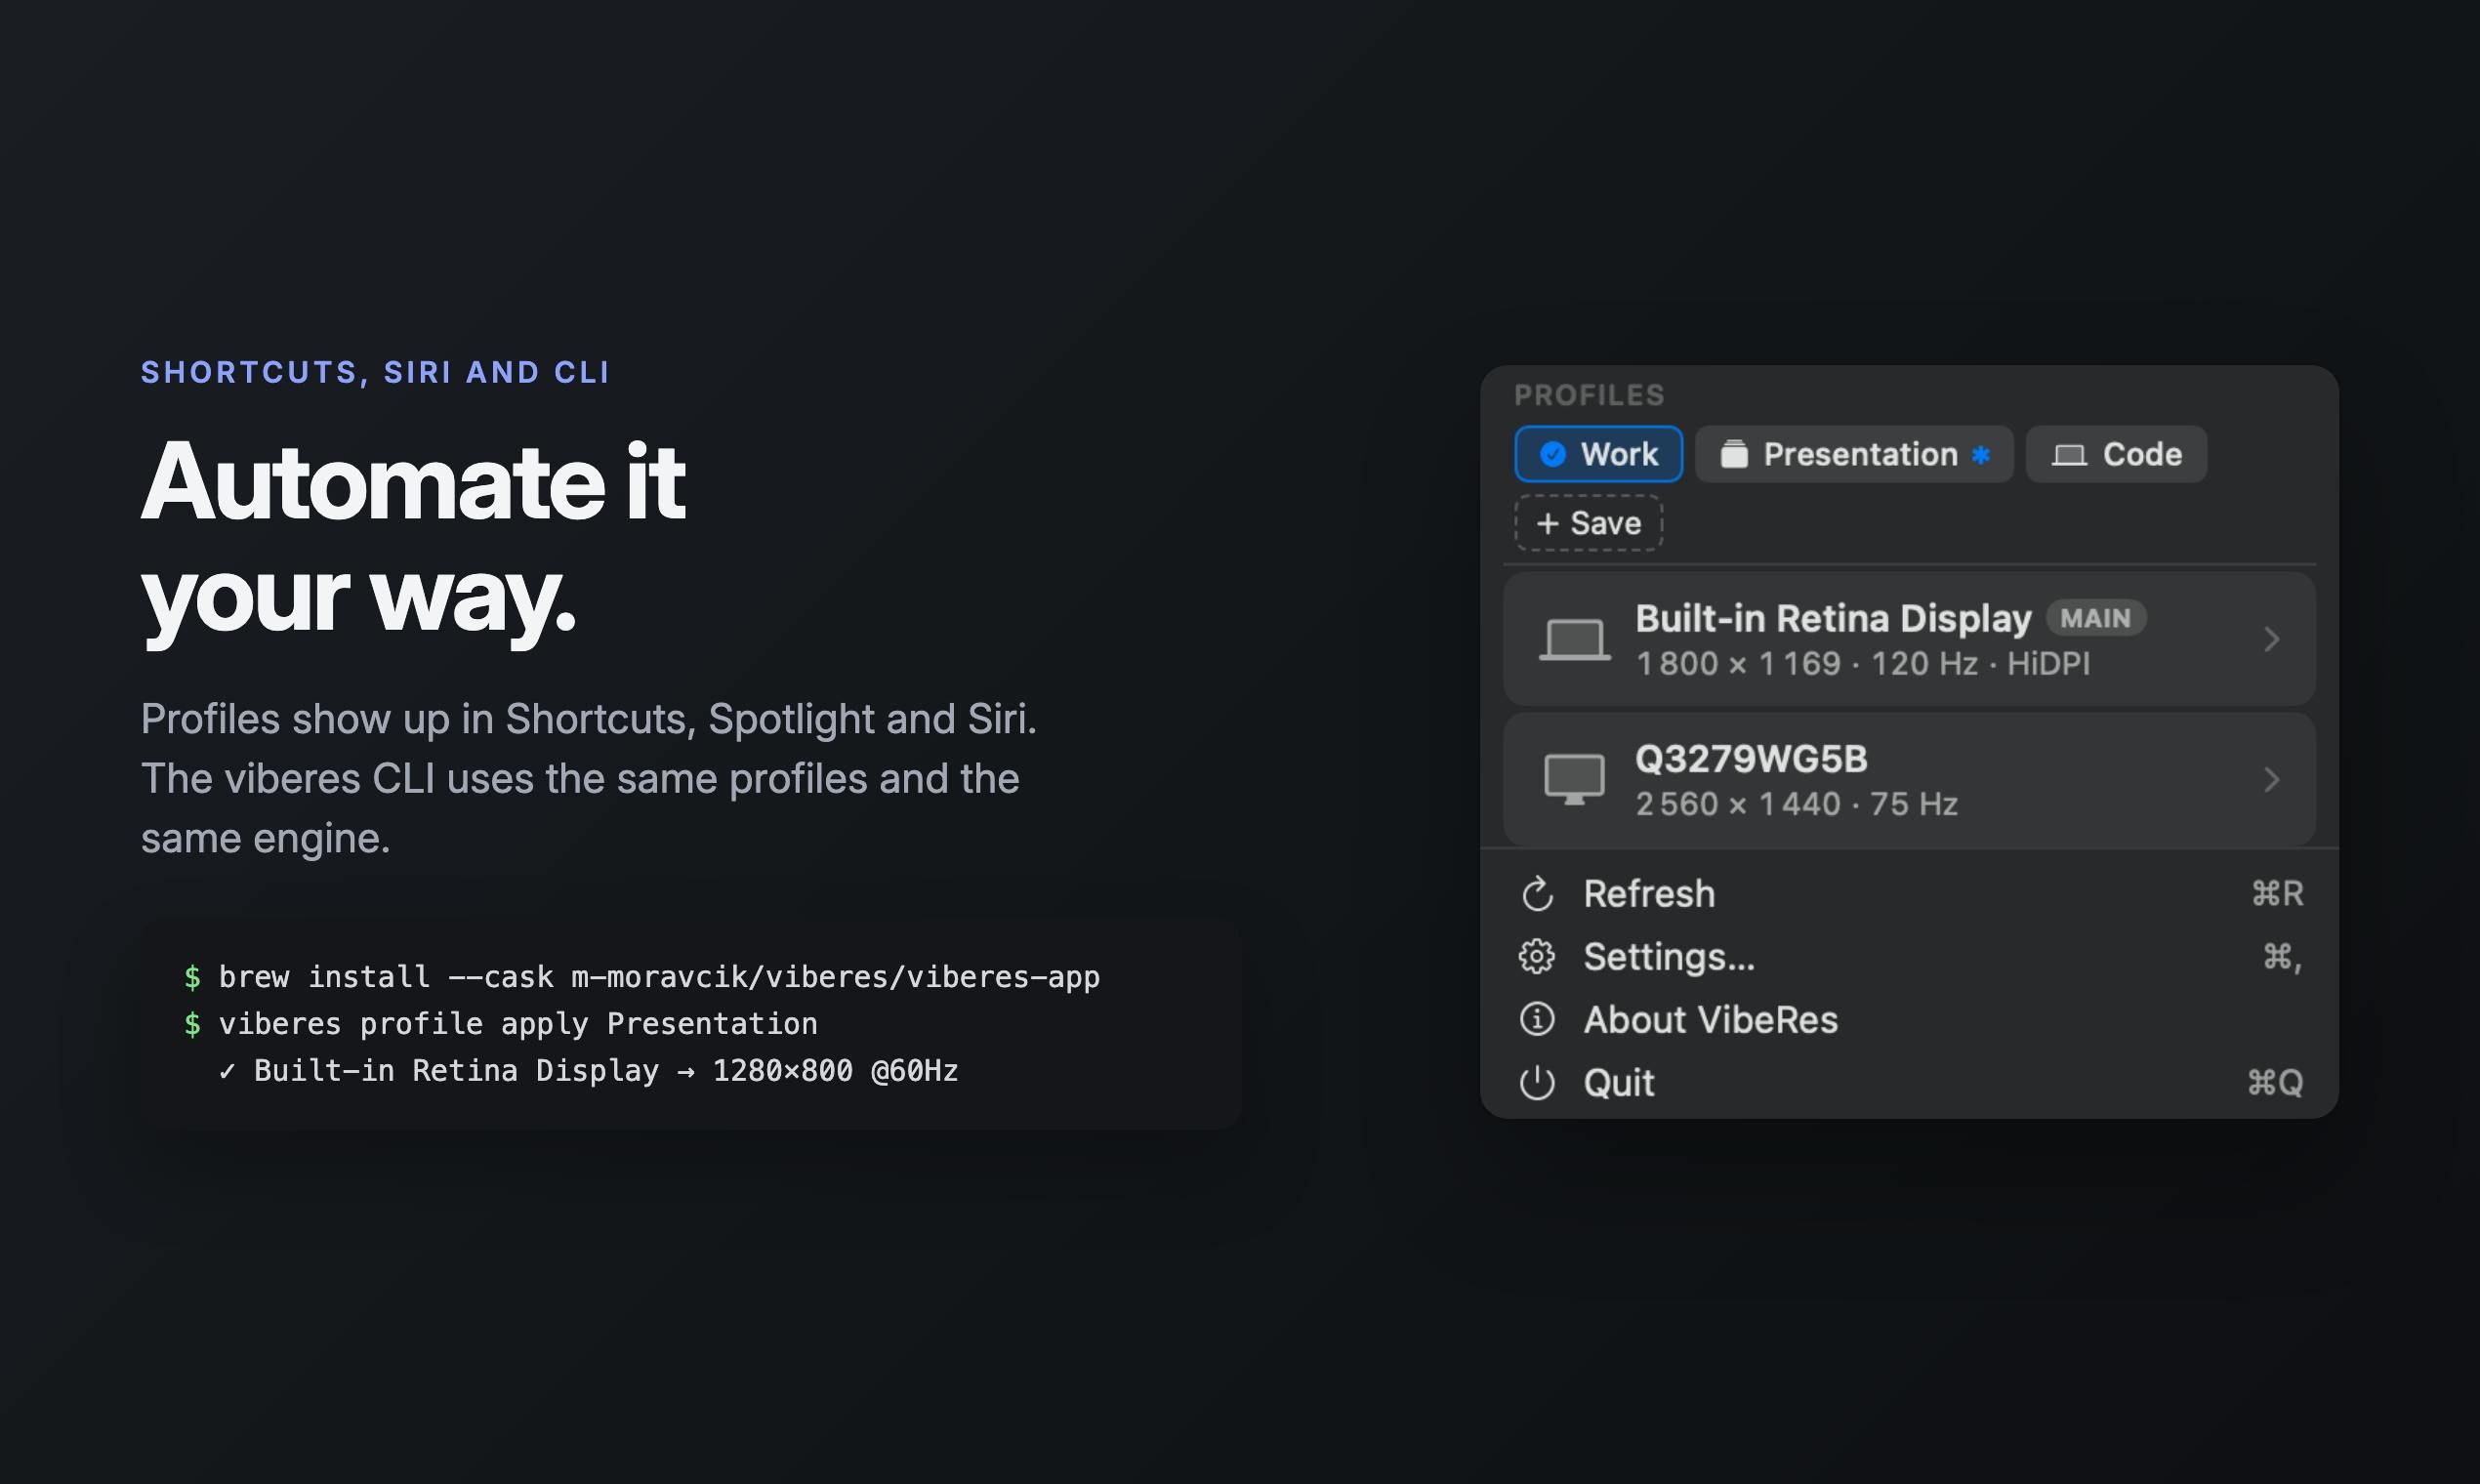
Task: Save current setup as new profile
Action: [1589, 523]
